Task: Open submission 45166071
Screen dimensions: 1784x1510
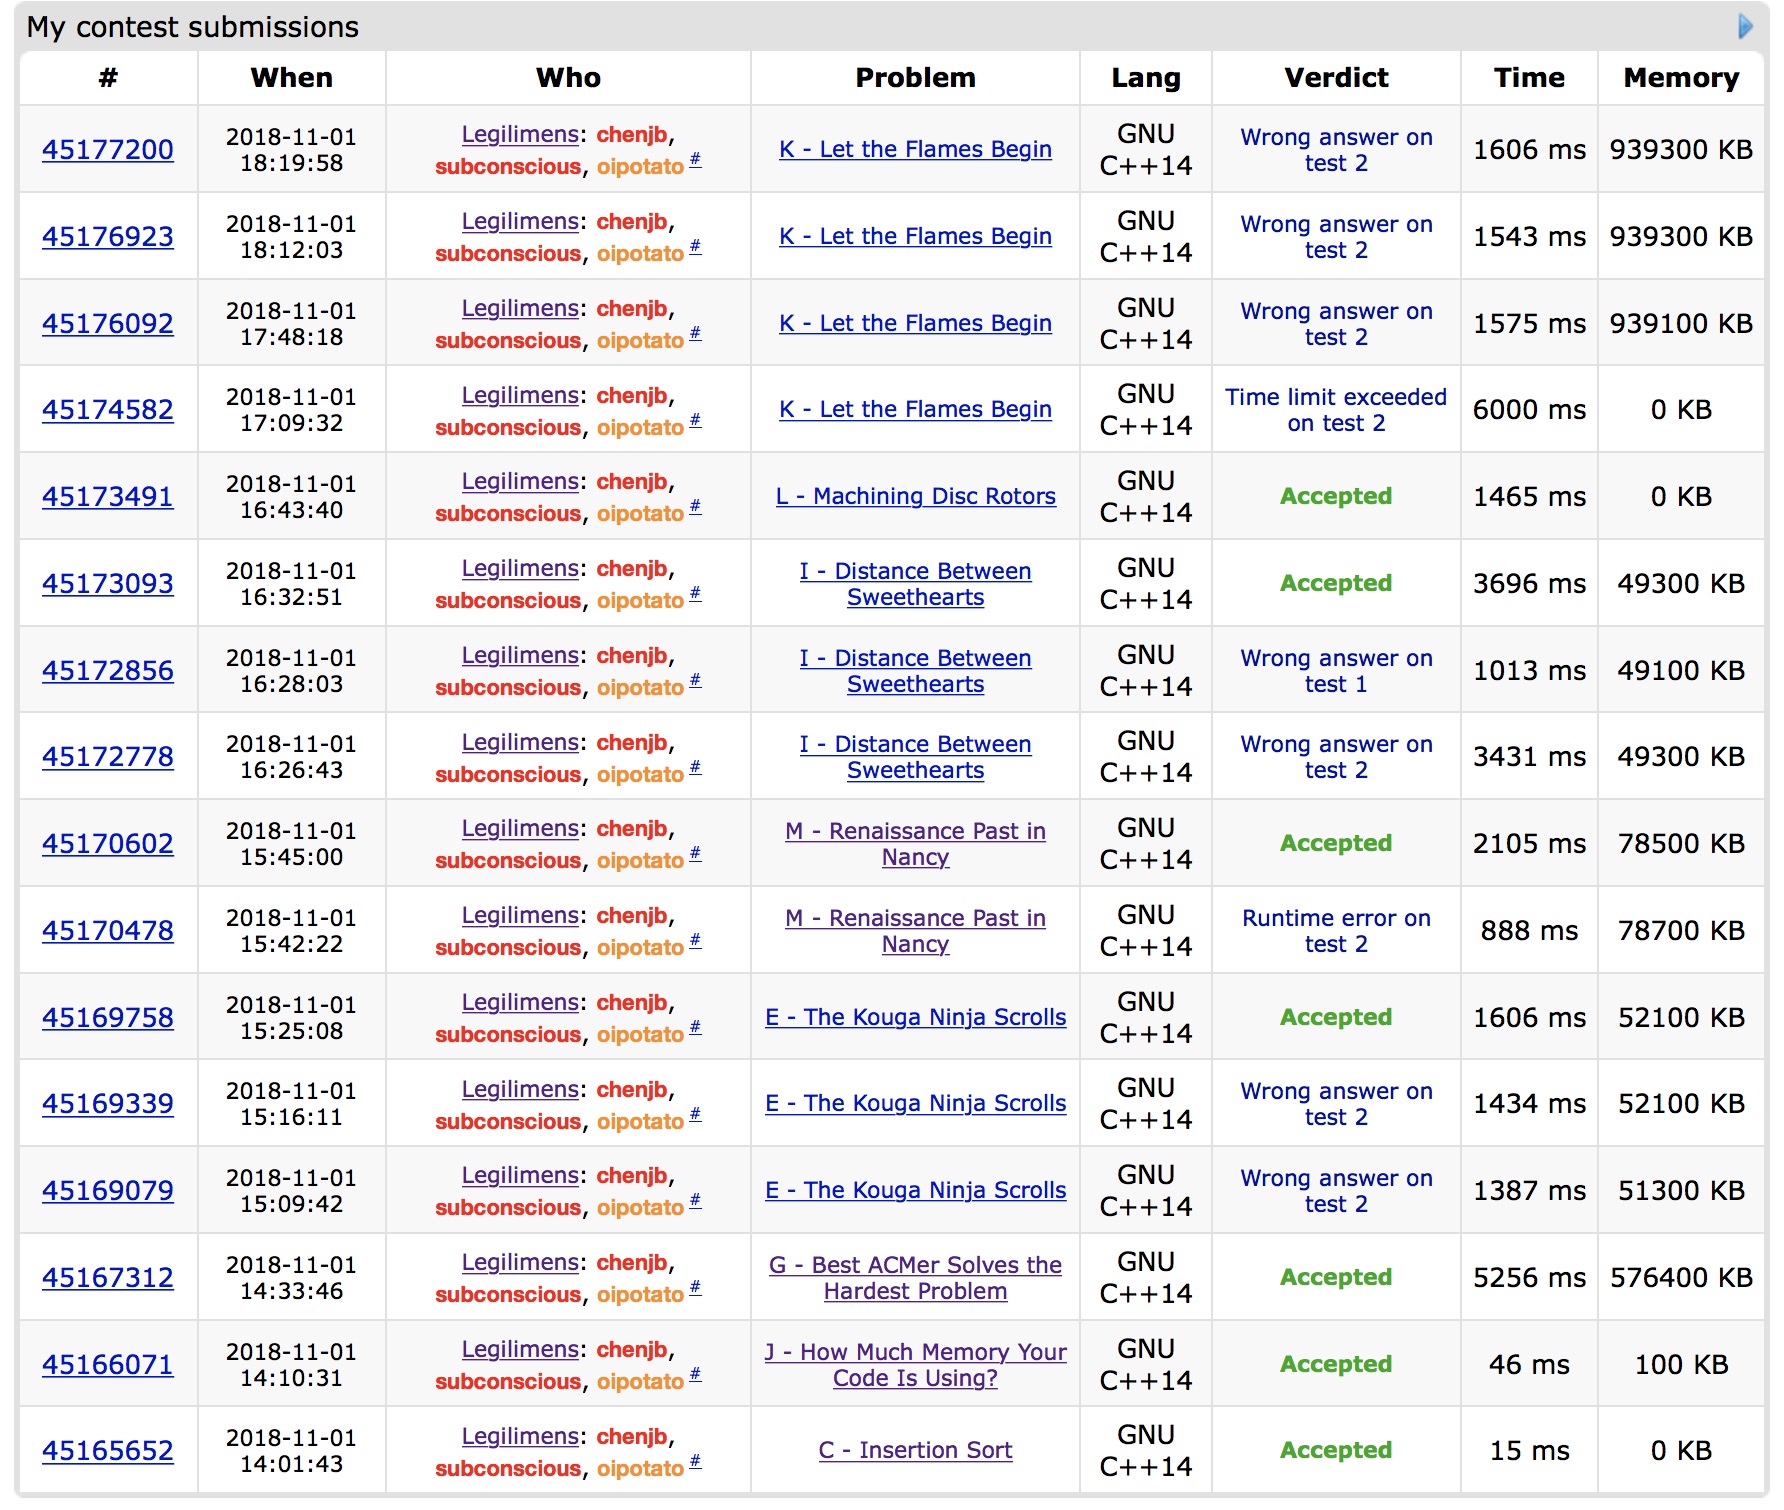Action: pyautogui.click(x=108, y=1365)
